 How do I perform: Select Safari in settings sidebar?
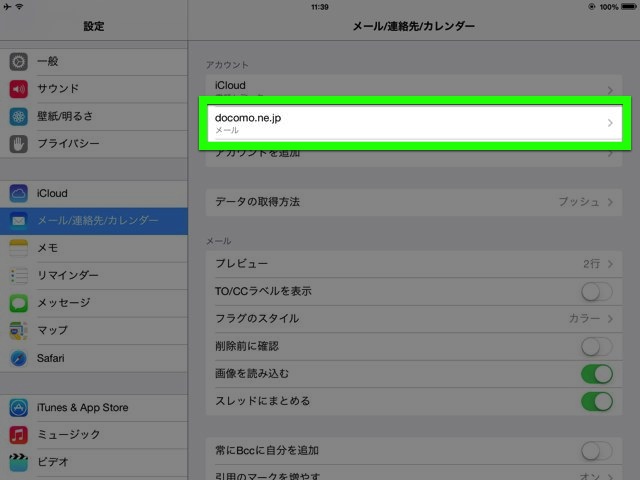94,358
